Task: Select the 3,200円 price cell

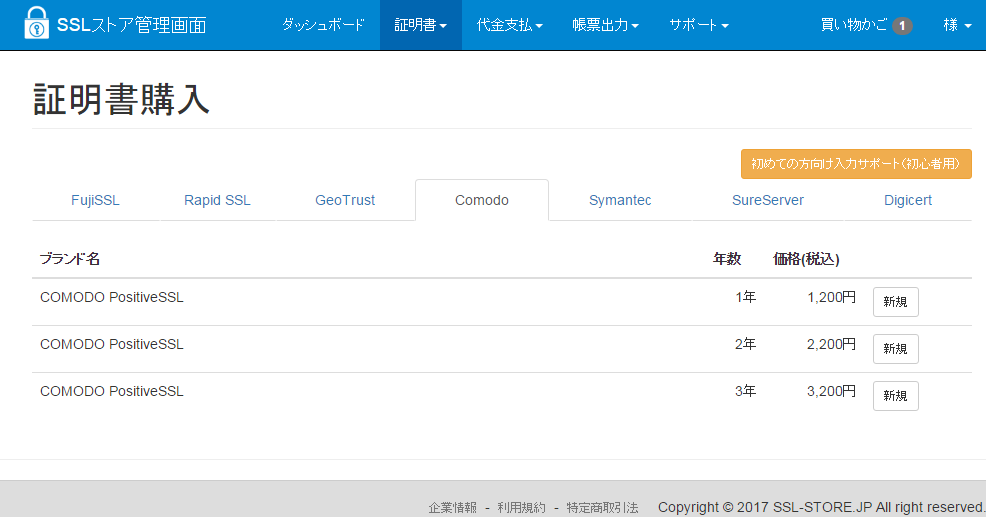Action: [x=831, y=391]
